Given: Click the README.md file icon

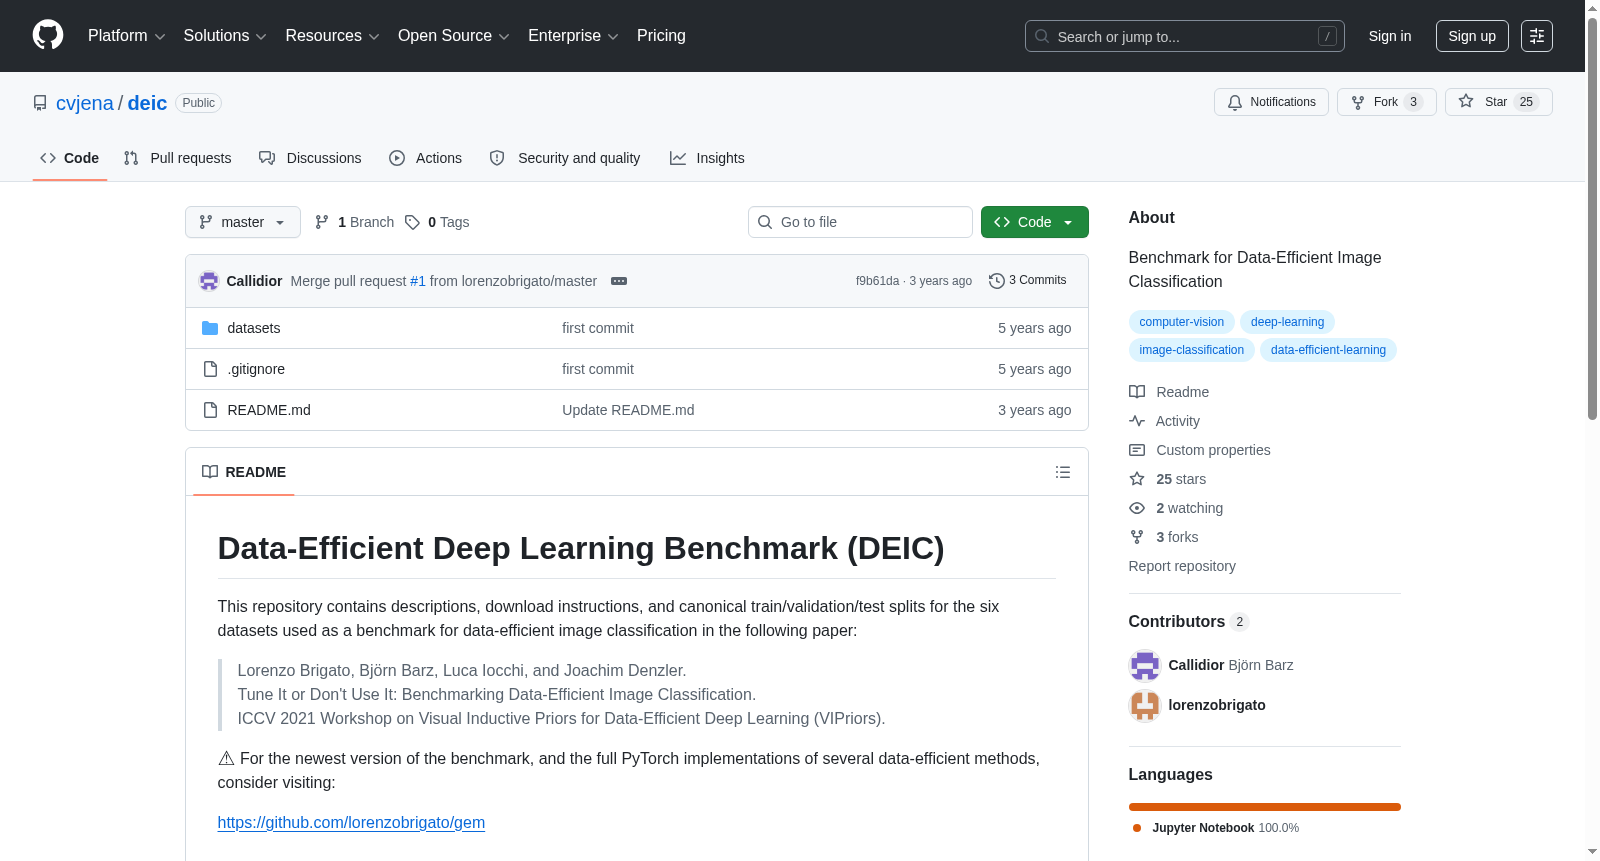Looking at the screenshot, I should [x=210, y=410].
